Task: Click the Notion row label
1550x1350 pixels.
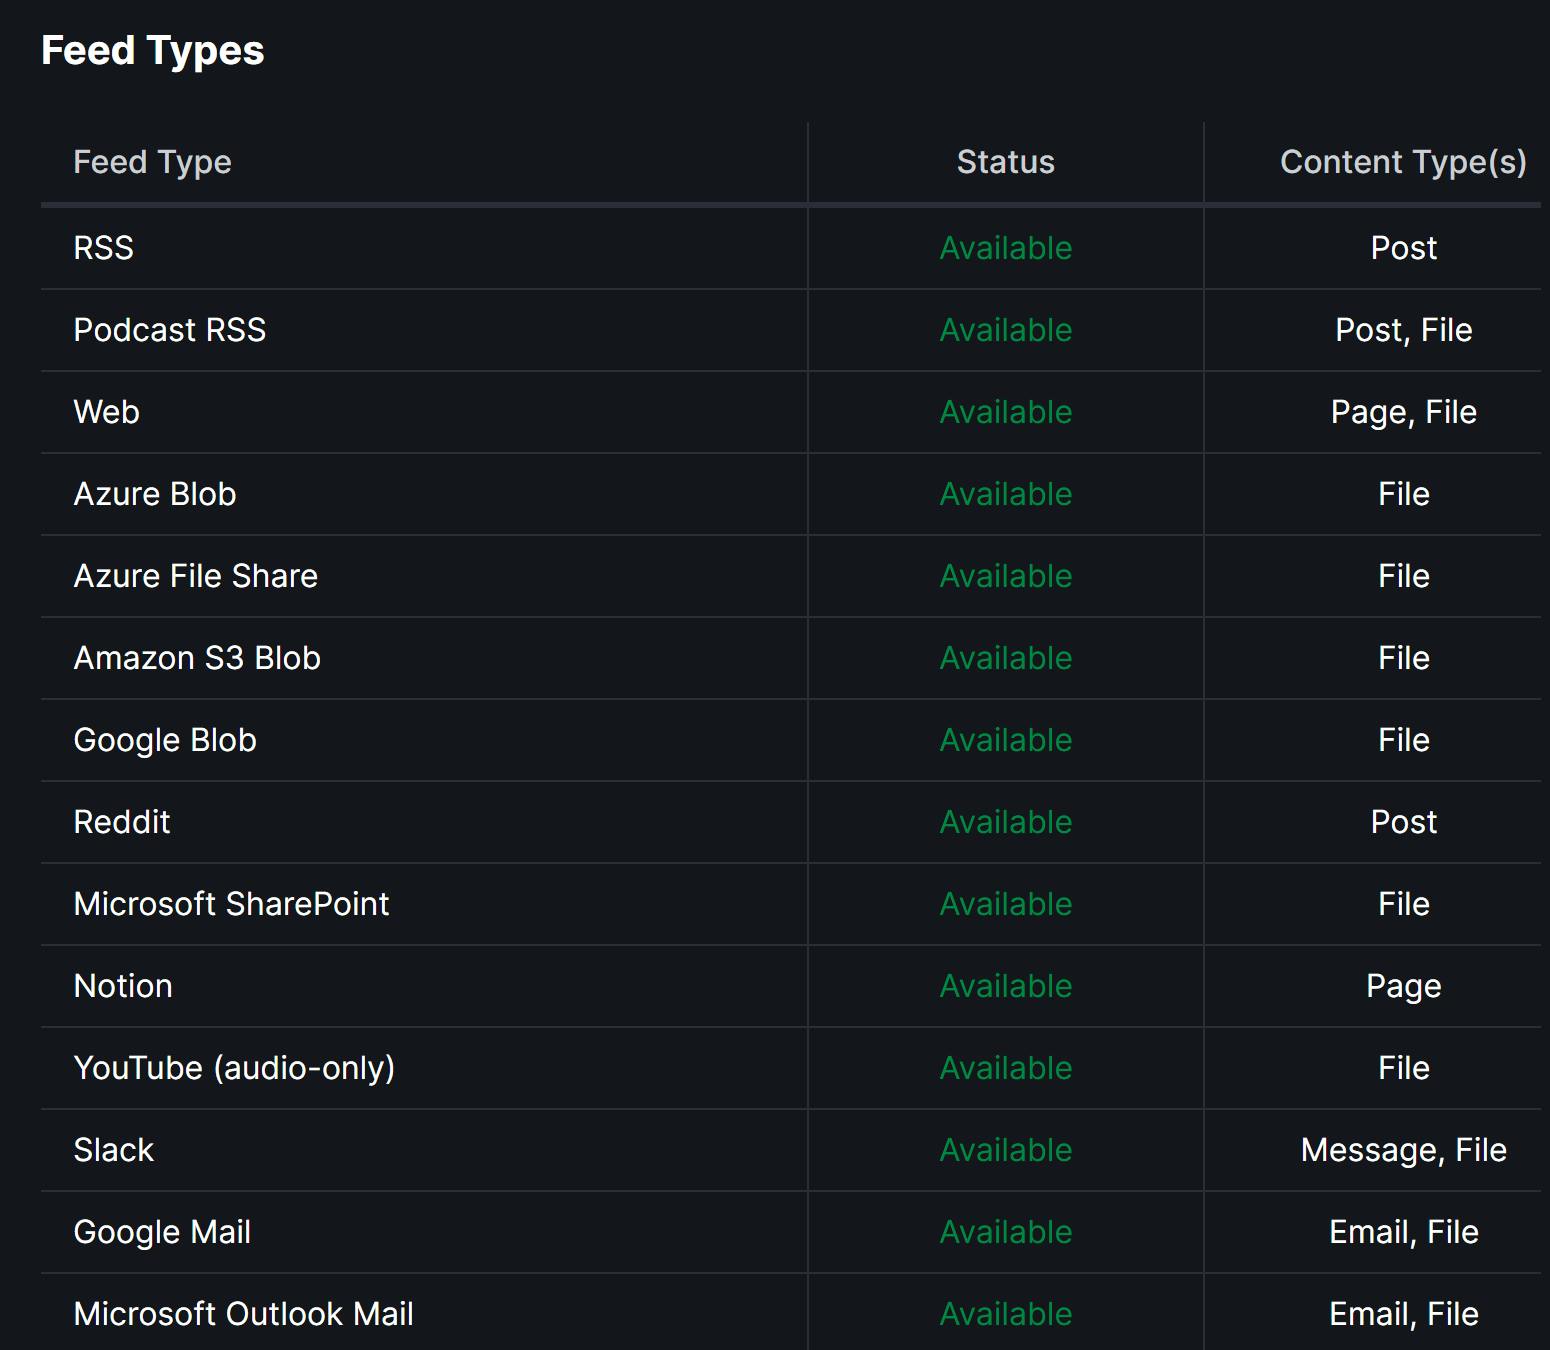Action: pyautogui.click(x=122, y=986)
